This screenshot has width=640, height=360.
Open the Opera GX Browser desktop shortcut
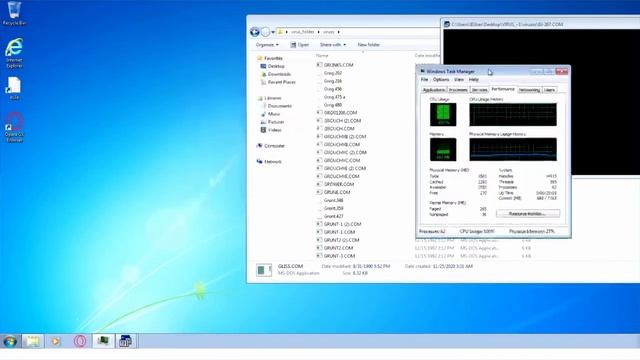(14, 127)
